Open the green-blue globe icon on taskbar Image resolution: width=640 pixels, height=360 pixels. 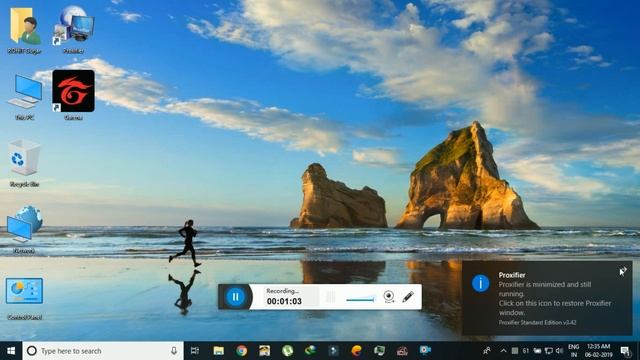pos(311,350)
